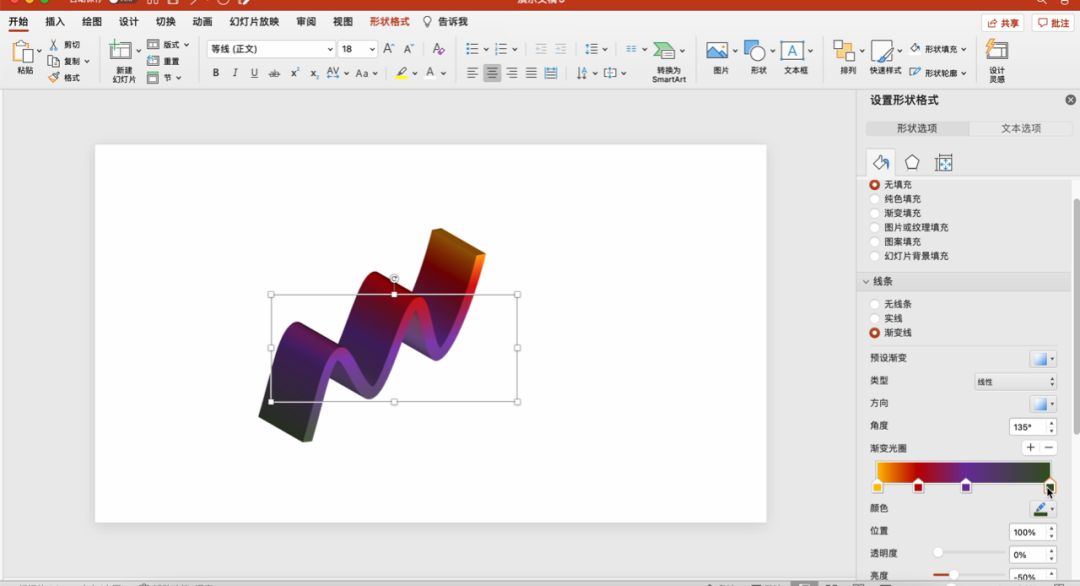Click the Cut (剪切) scissors icon

click(54, 45)
